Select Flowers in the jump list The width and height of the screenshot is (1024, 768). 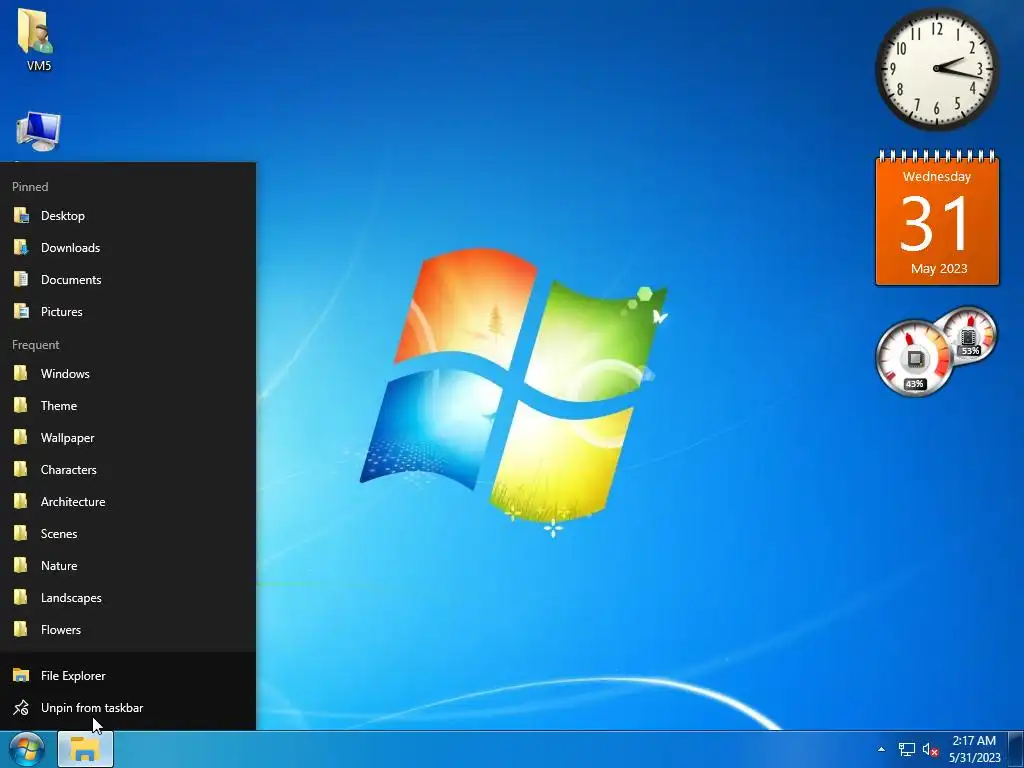pyautogui.click(x=128, y=630)
